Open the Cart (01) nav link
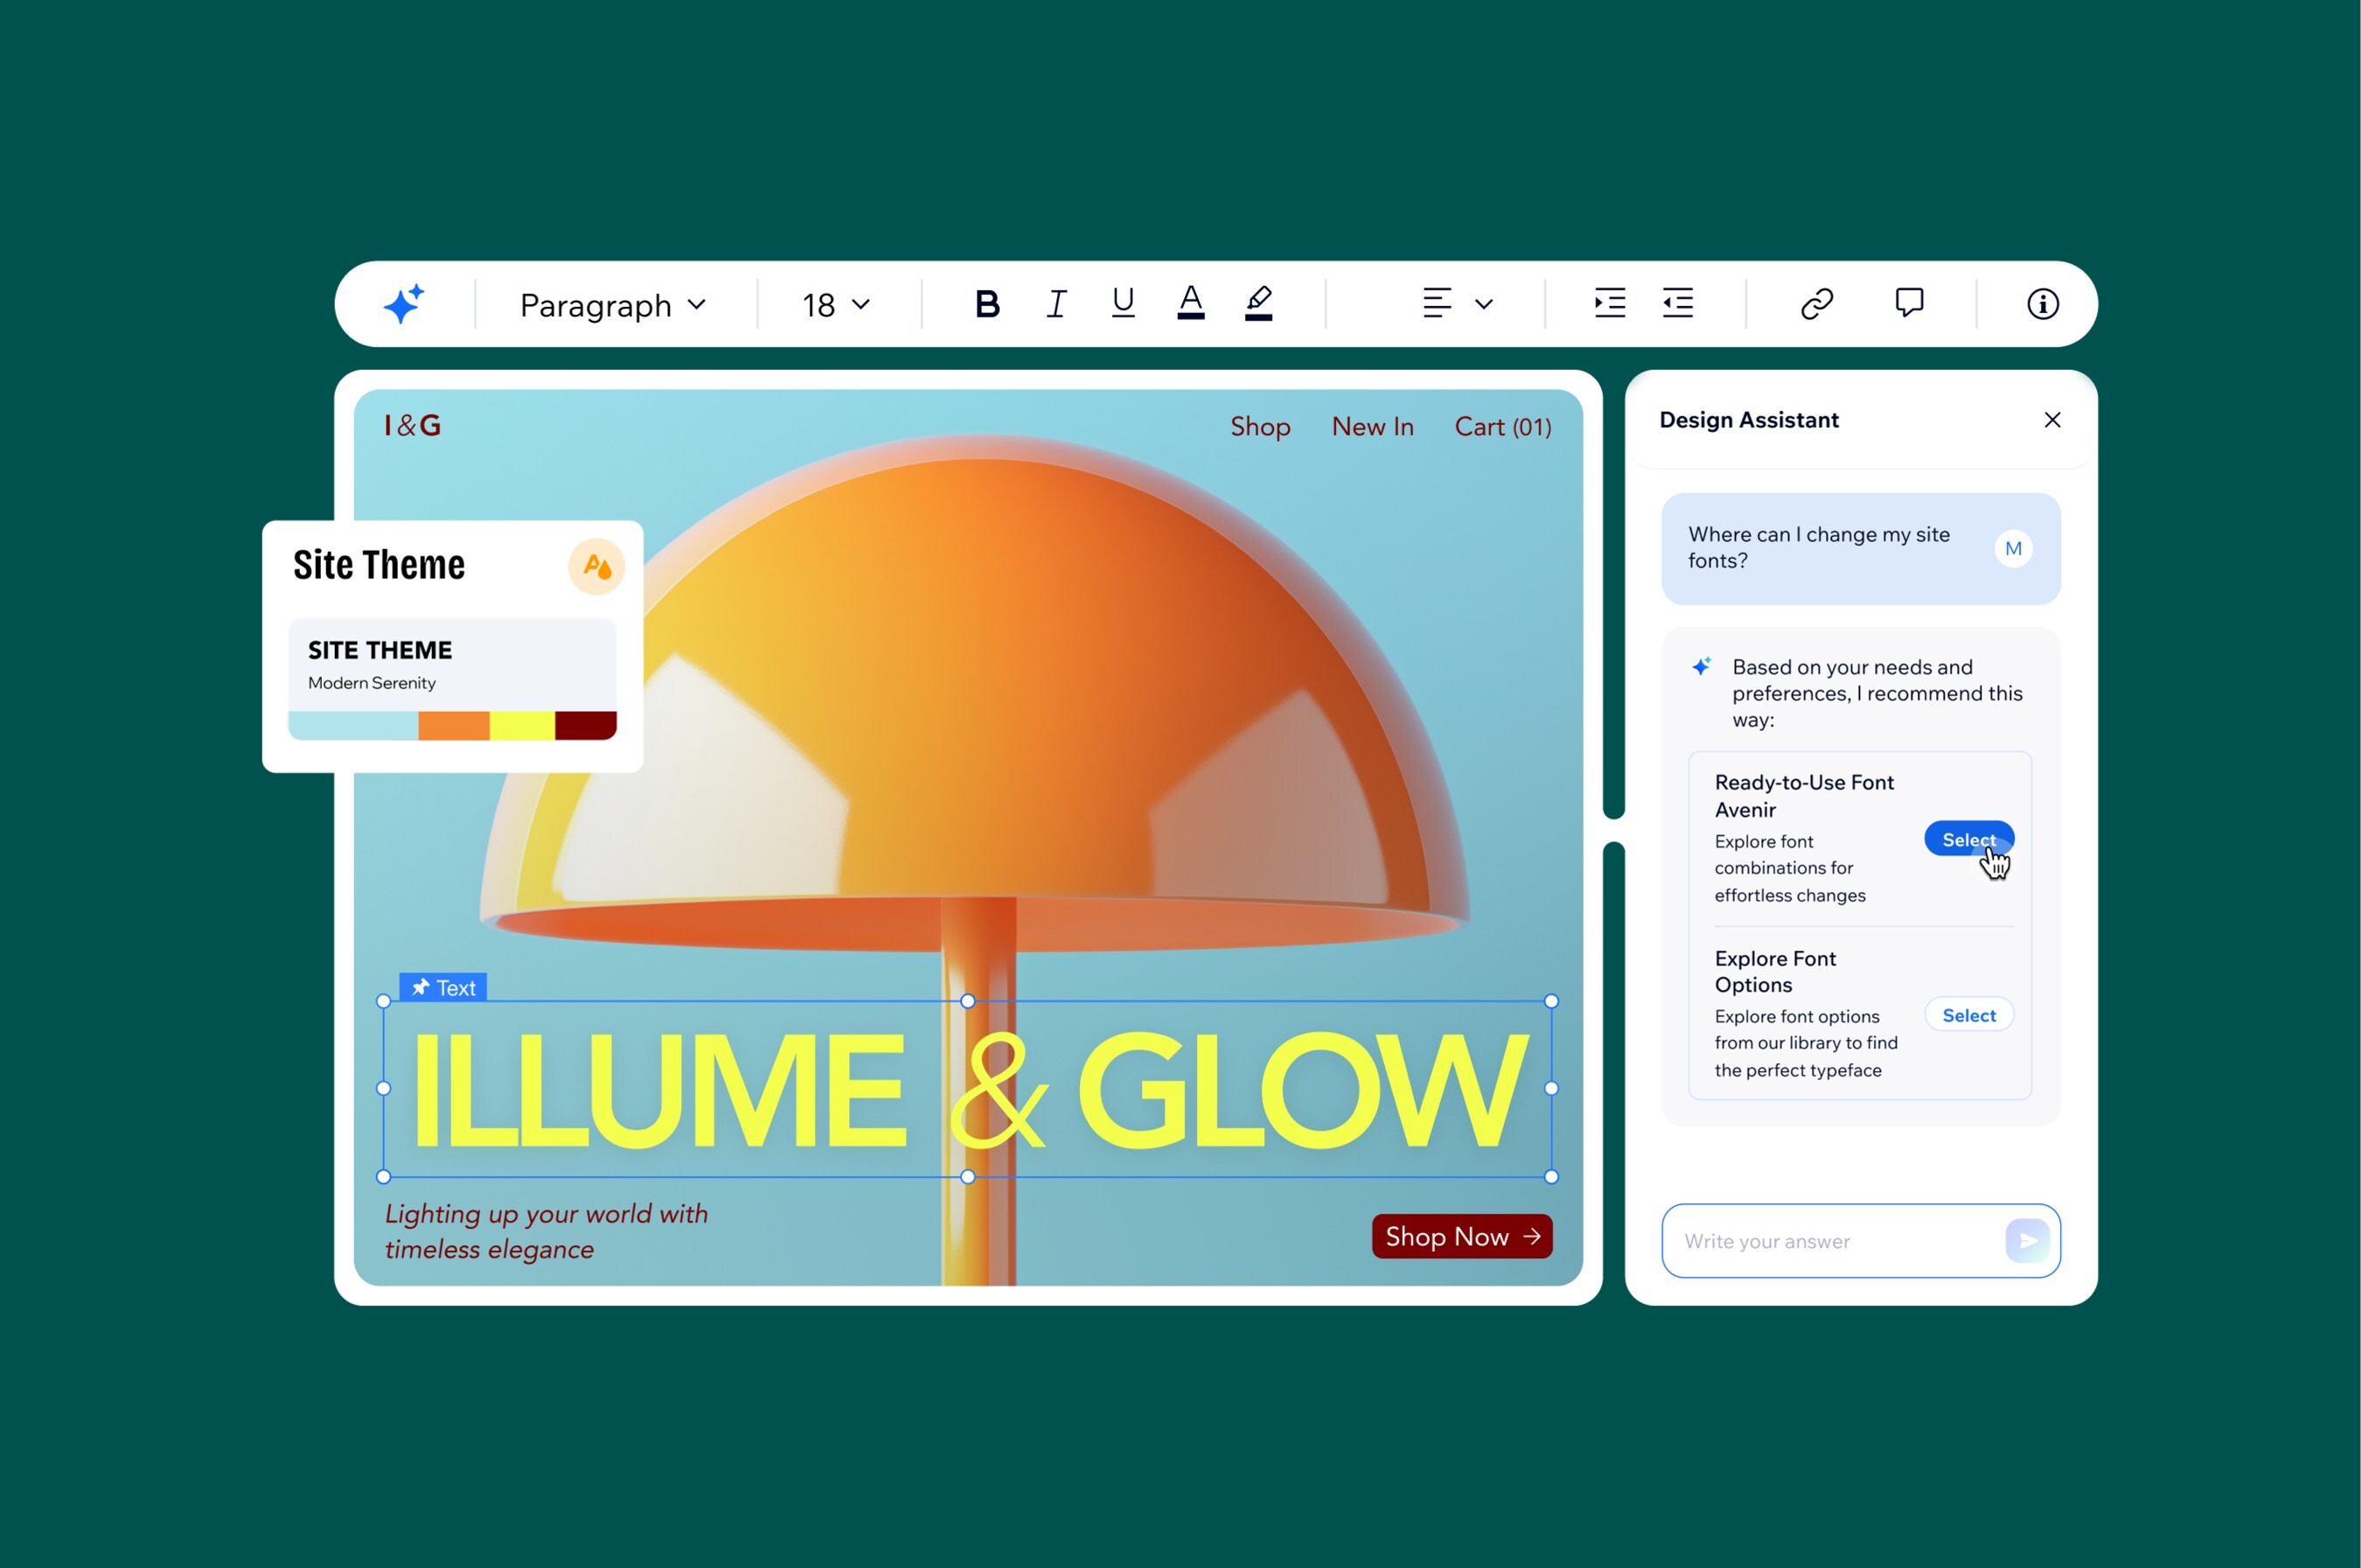The width and height of the screenshot is (2361, 1568). tap(1503, 427)
